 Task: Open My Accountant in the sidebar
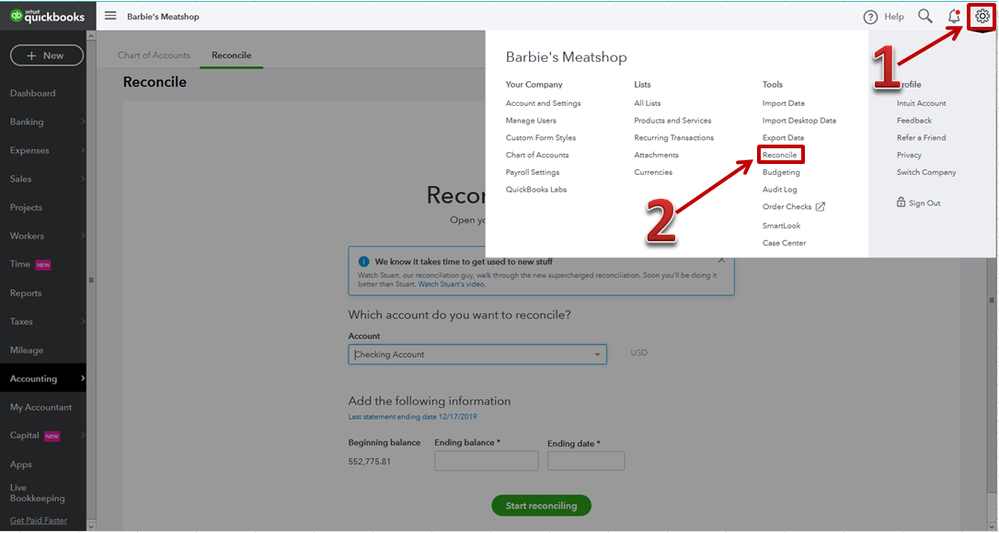click(41, 407)
